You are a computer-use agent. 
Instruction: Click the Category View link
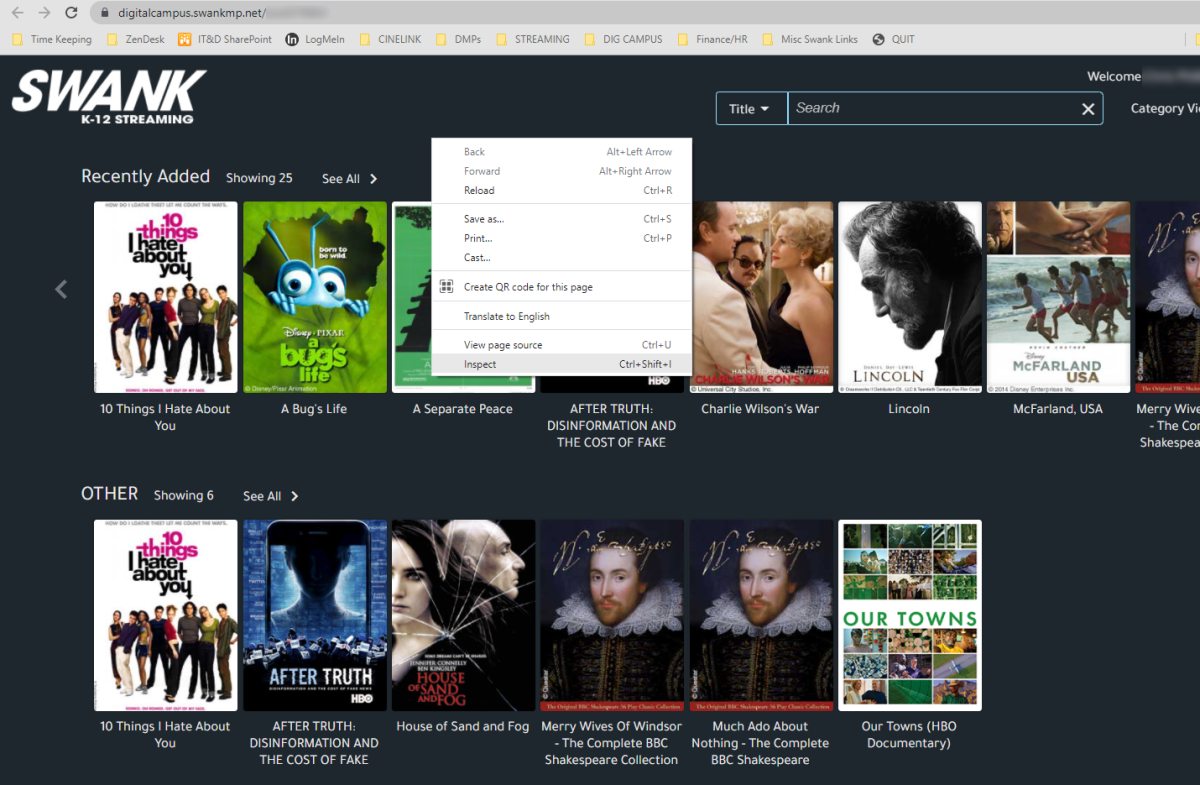coord(1164,109)
